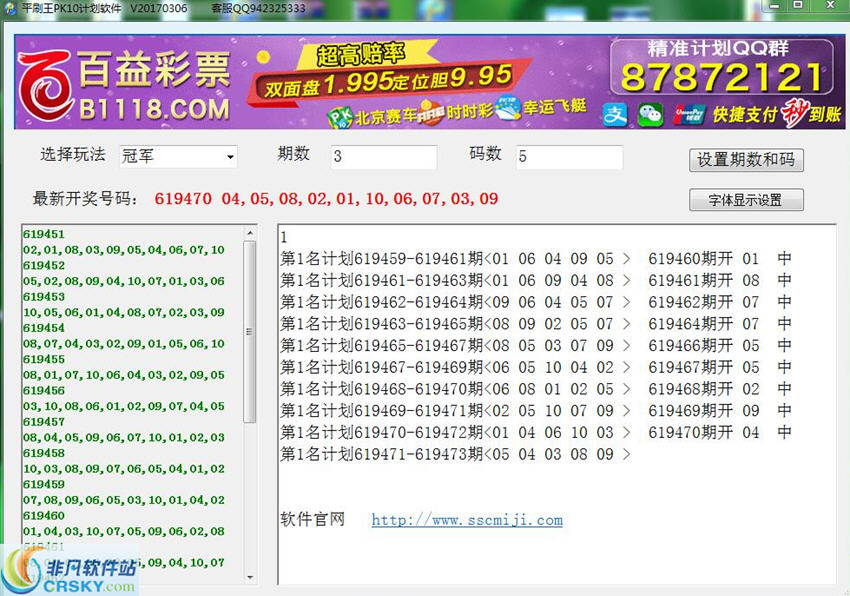Click the 最新开奖号码 label

pos(85,198)
